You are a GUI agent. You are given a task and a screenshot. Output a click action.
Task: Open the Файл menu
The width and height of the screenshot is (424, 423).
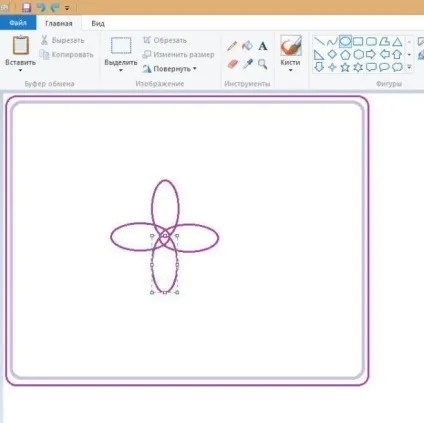18,23
